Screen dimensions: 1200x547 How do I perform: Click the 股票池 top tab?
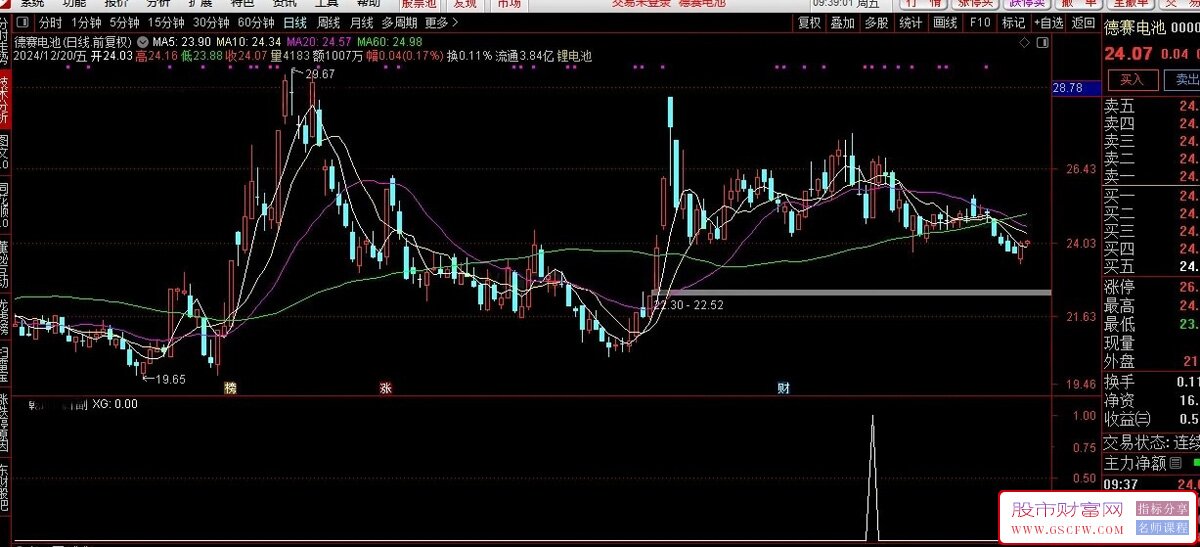tap(418, 4)
